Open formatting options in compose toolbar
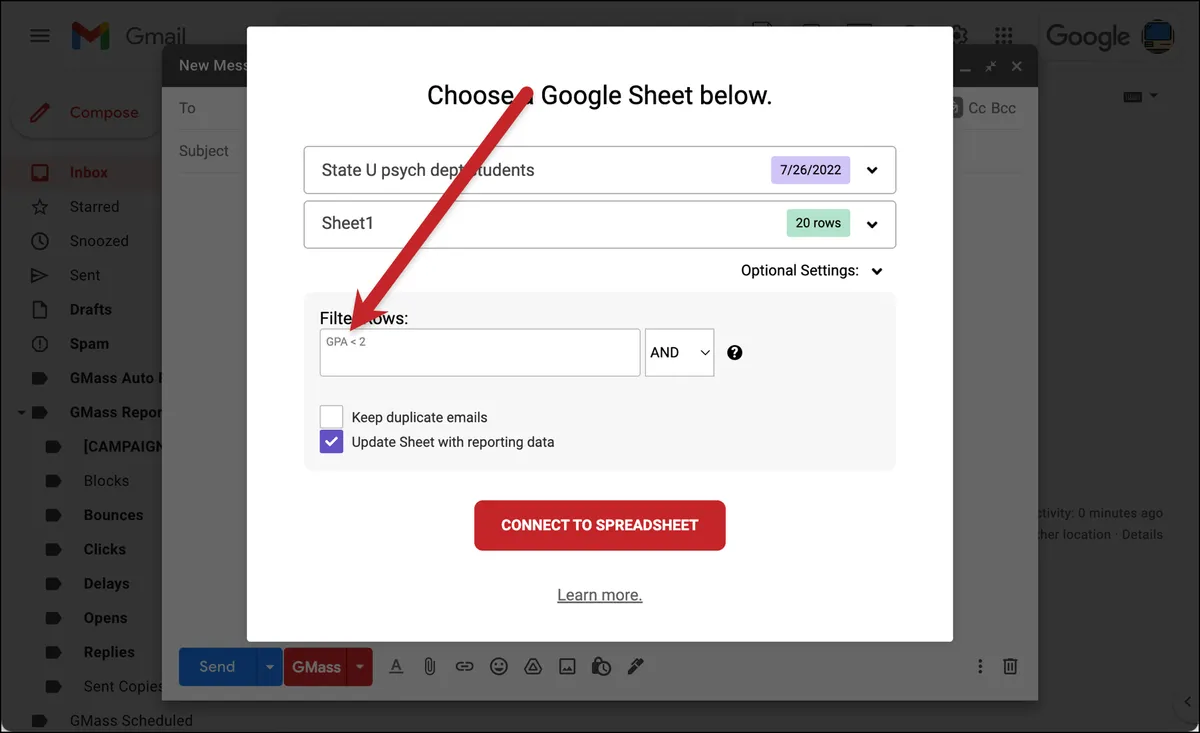Screen dimensions: 1200x733 396,666
